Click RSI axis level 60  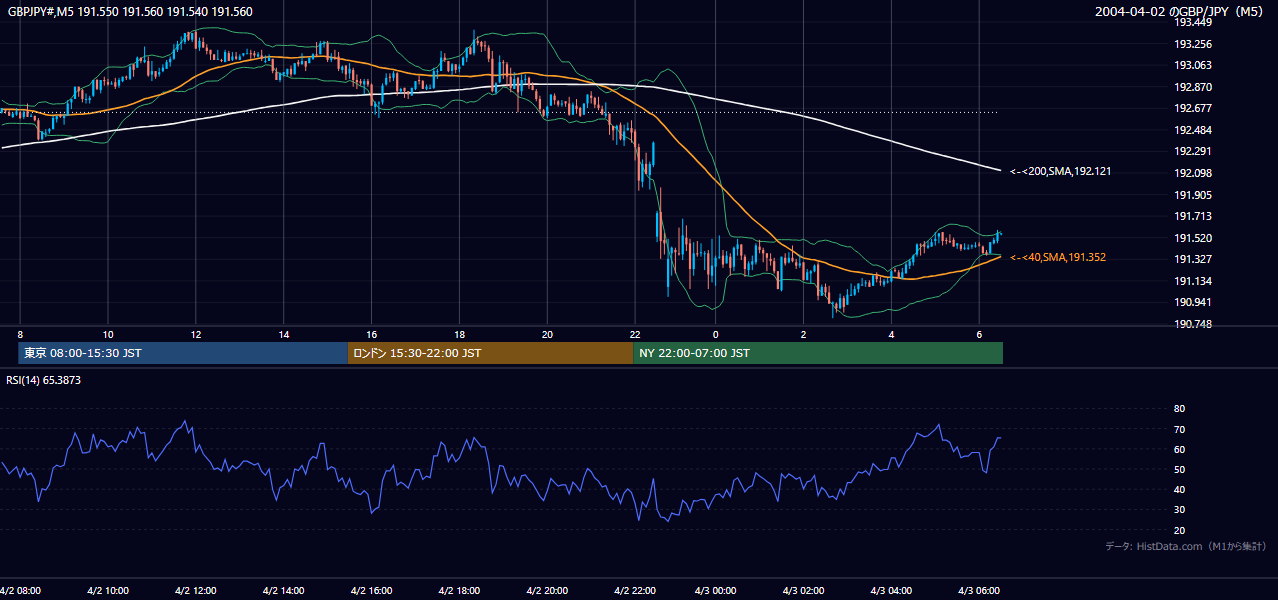pyautogui.click(x=1179, y=449)
